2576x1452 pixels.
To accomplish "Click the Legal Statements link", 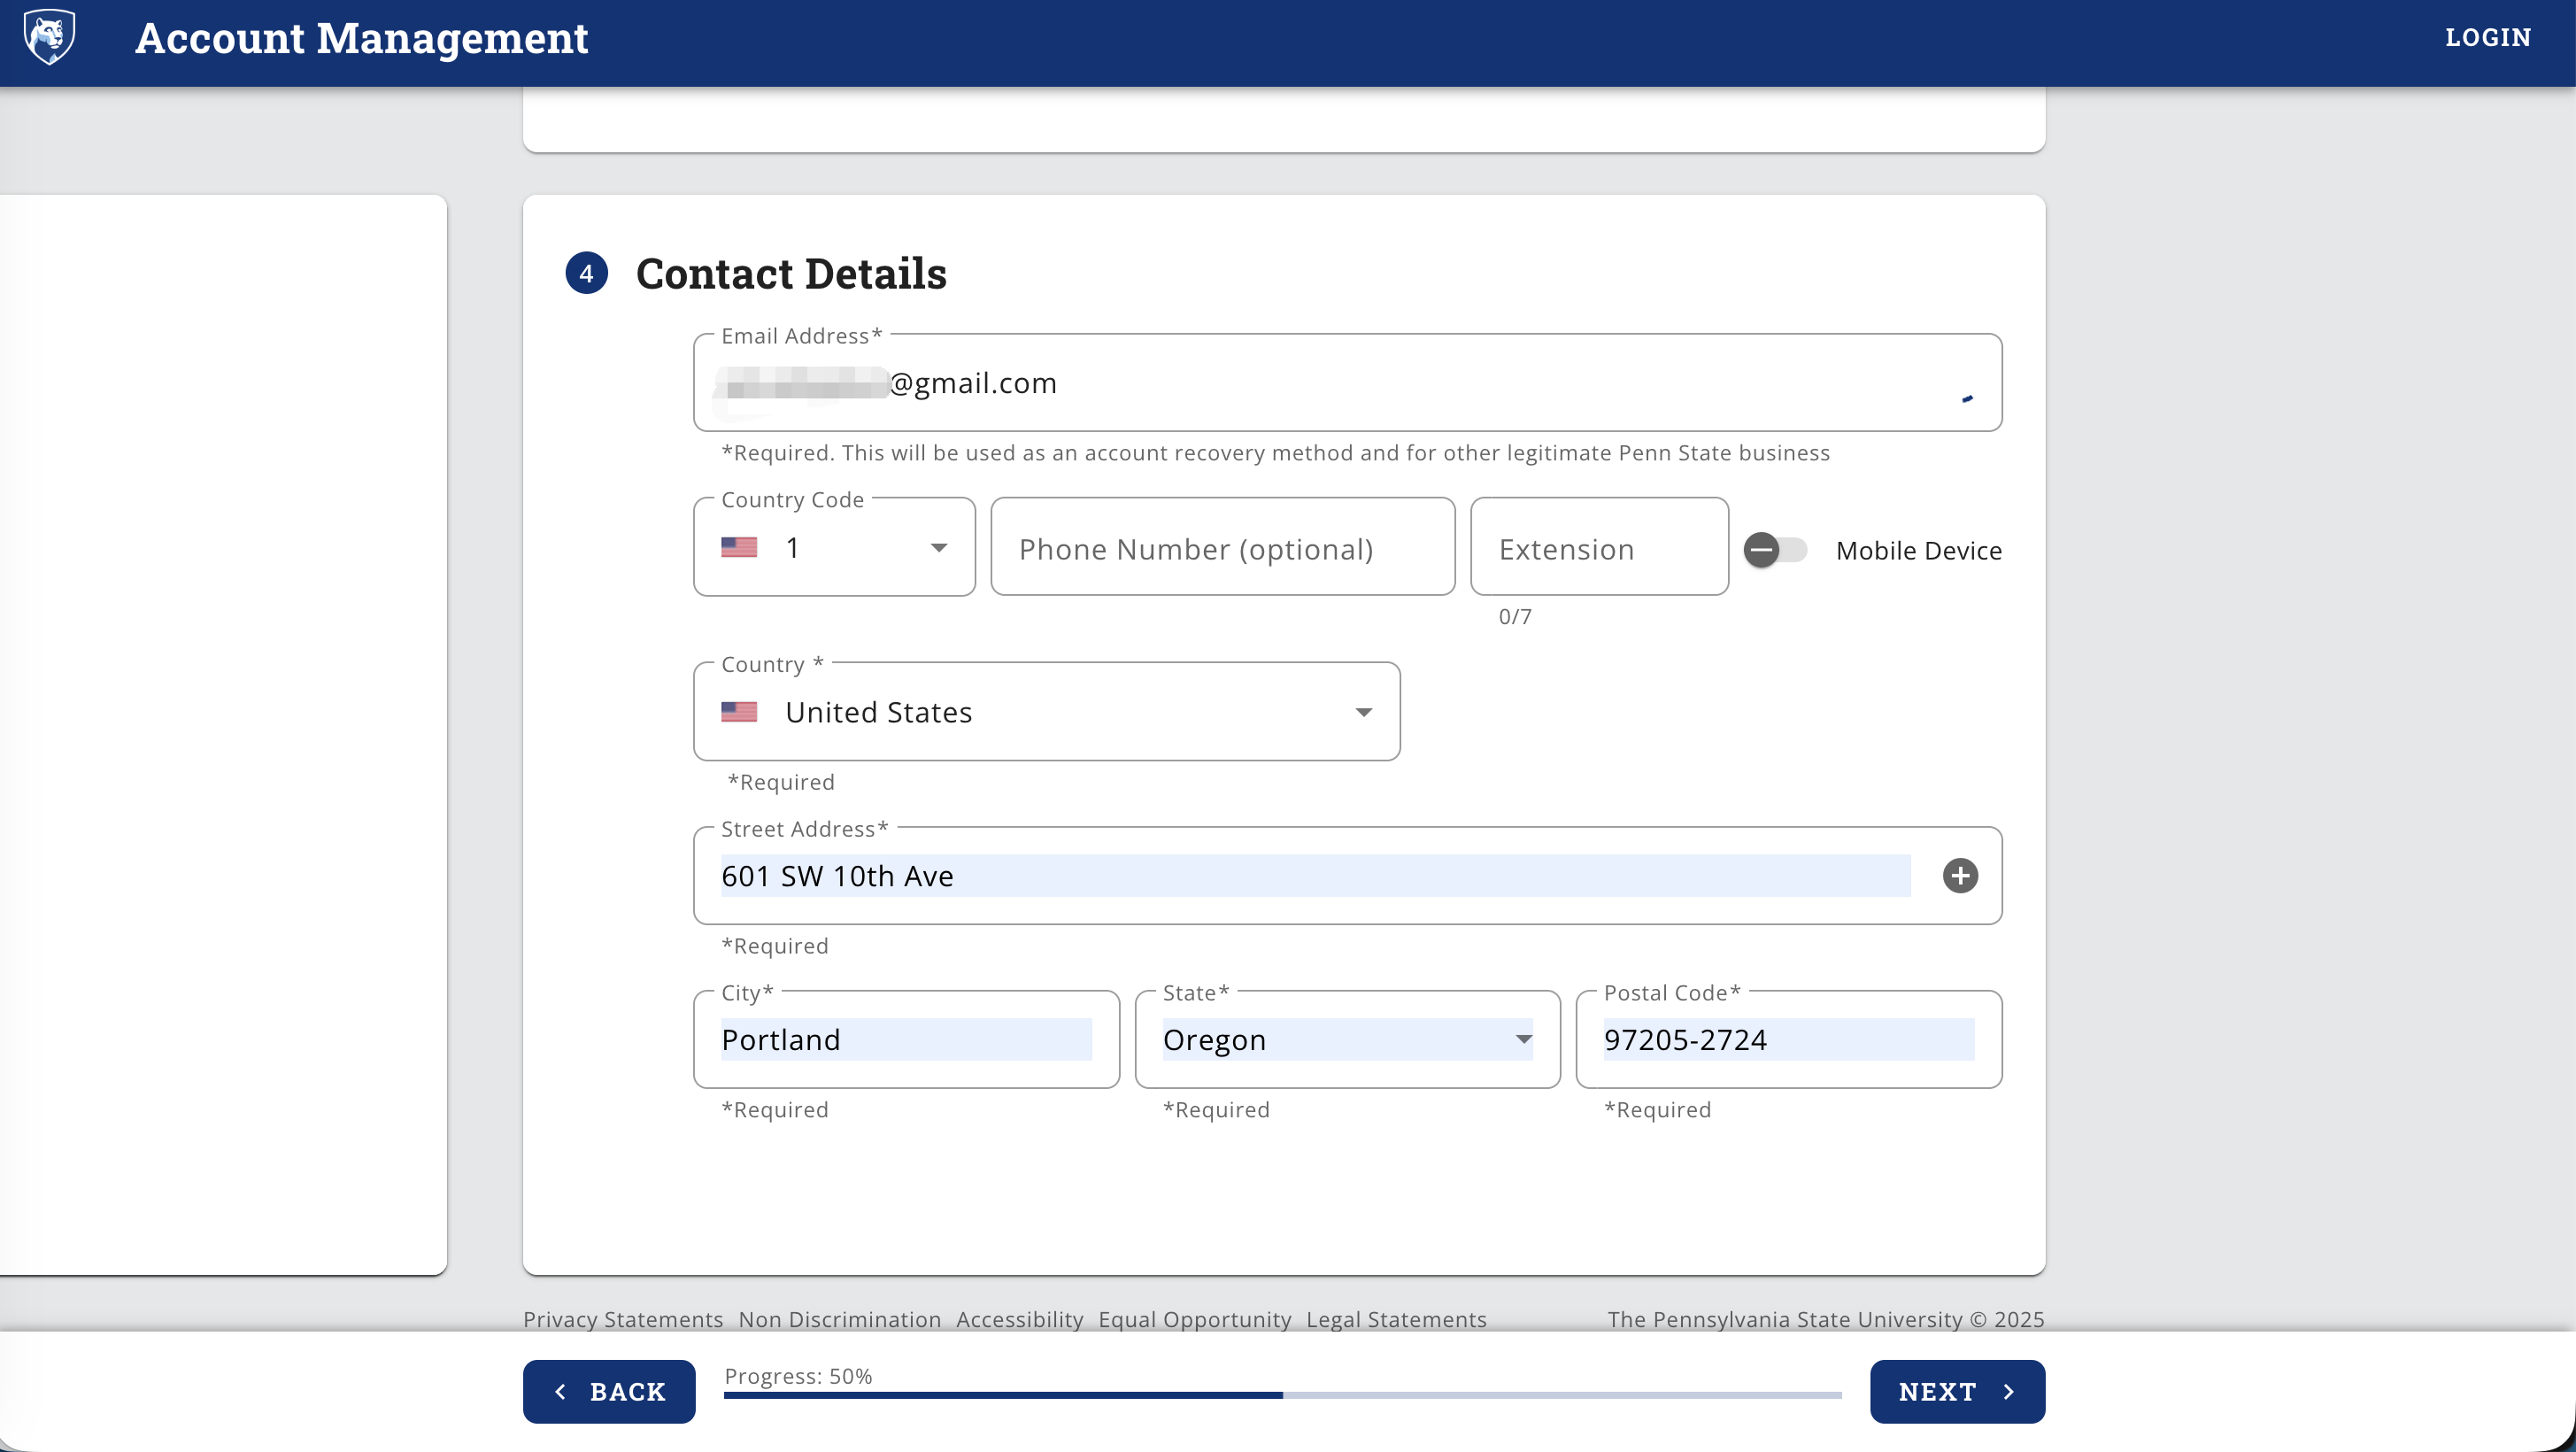I will coord(1396,1319).
